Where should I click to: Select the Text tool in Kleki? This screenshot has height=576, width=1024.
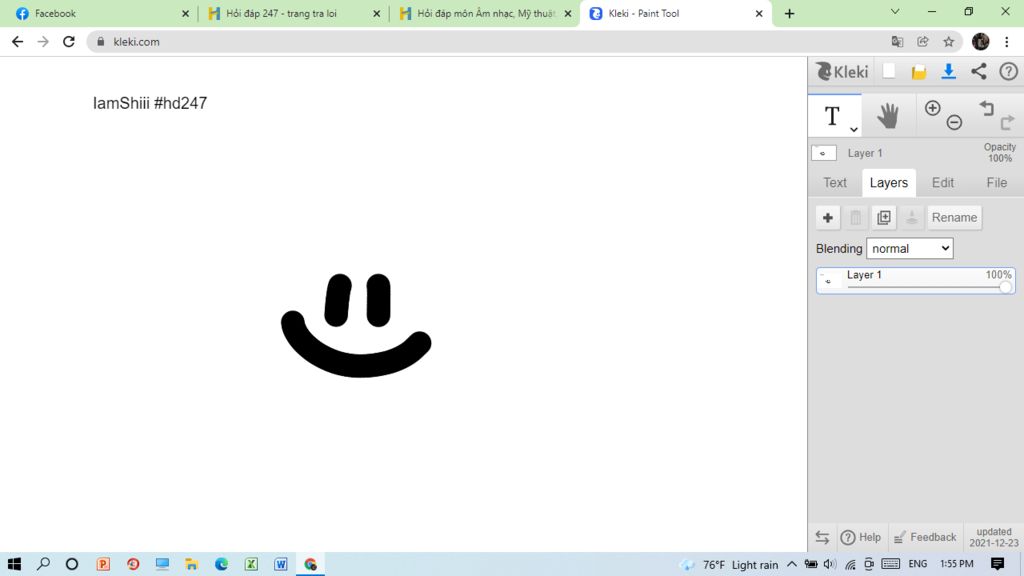coord(831,116)
